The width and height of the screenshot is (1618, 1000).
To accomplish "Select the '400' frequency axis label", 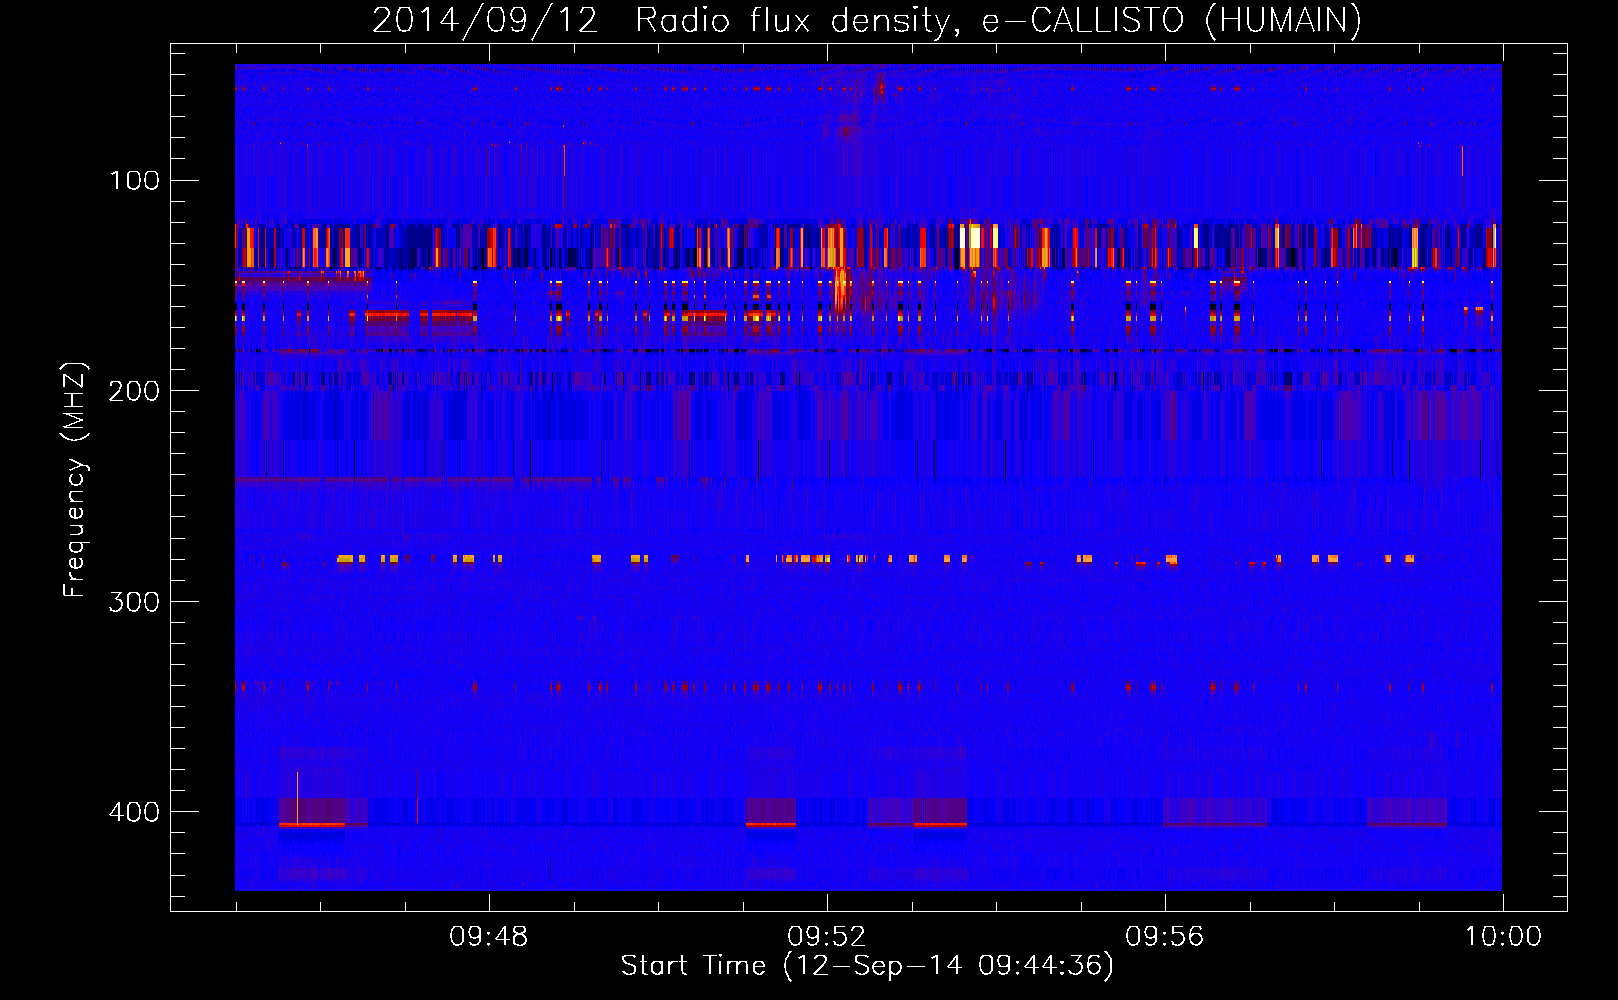I will tap(135, 812).
